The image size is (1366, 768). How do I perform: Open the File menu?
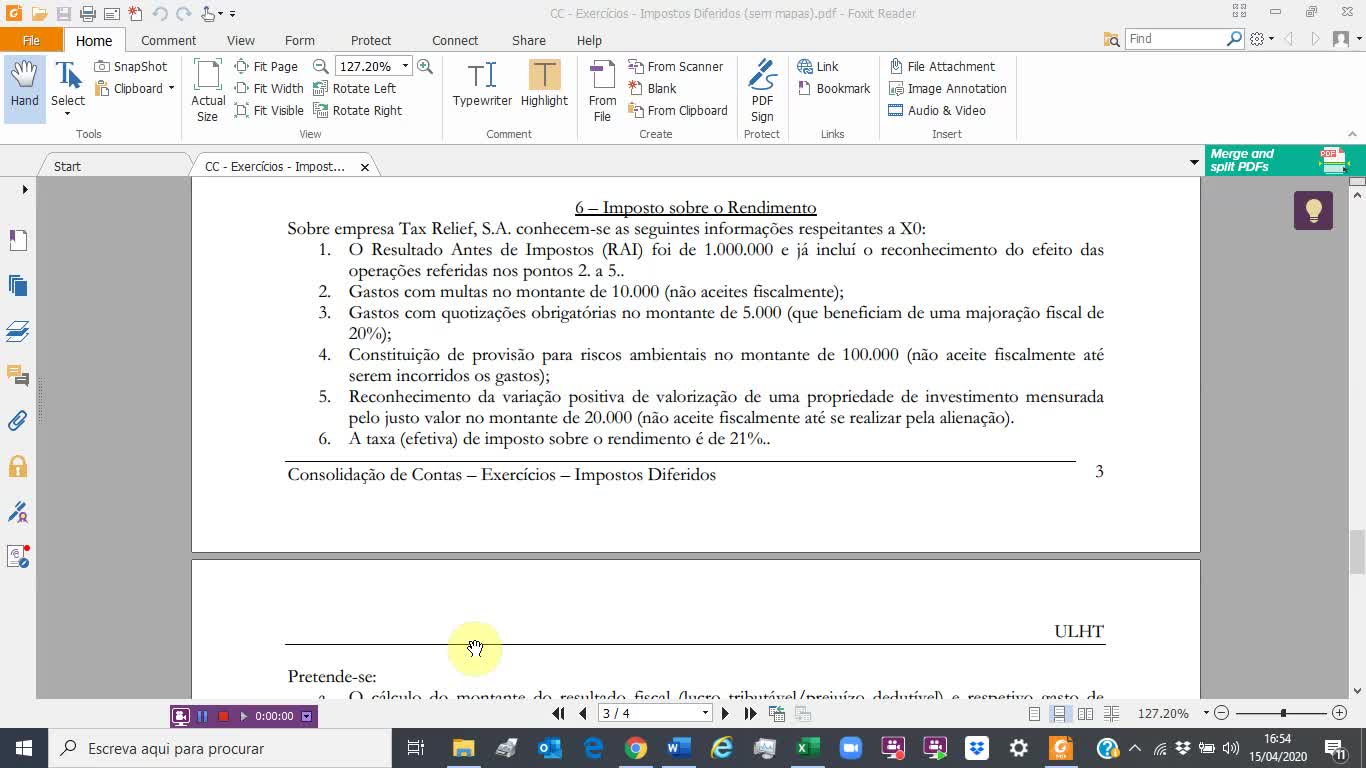(31, 40)
